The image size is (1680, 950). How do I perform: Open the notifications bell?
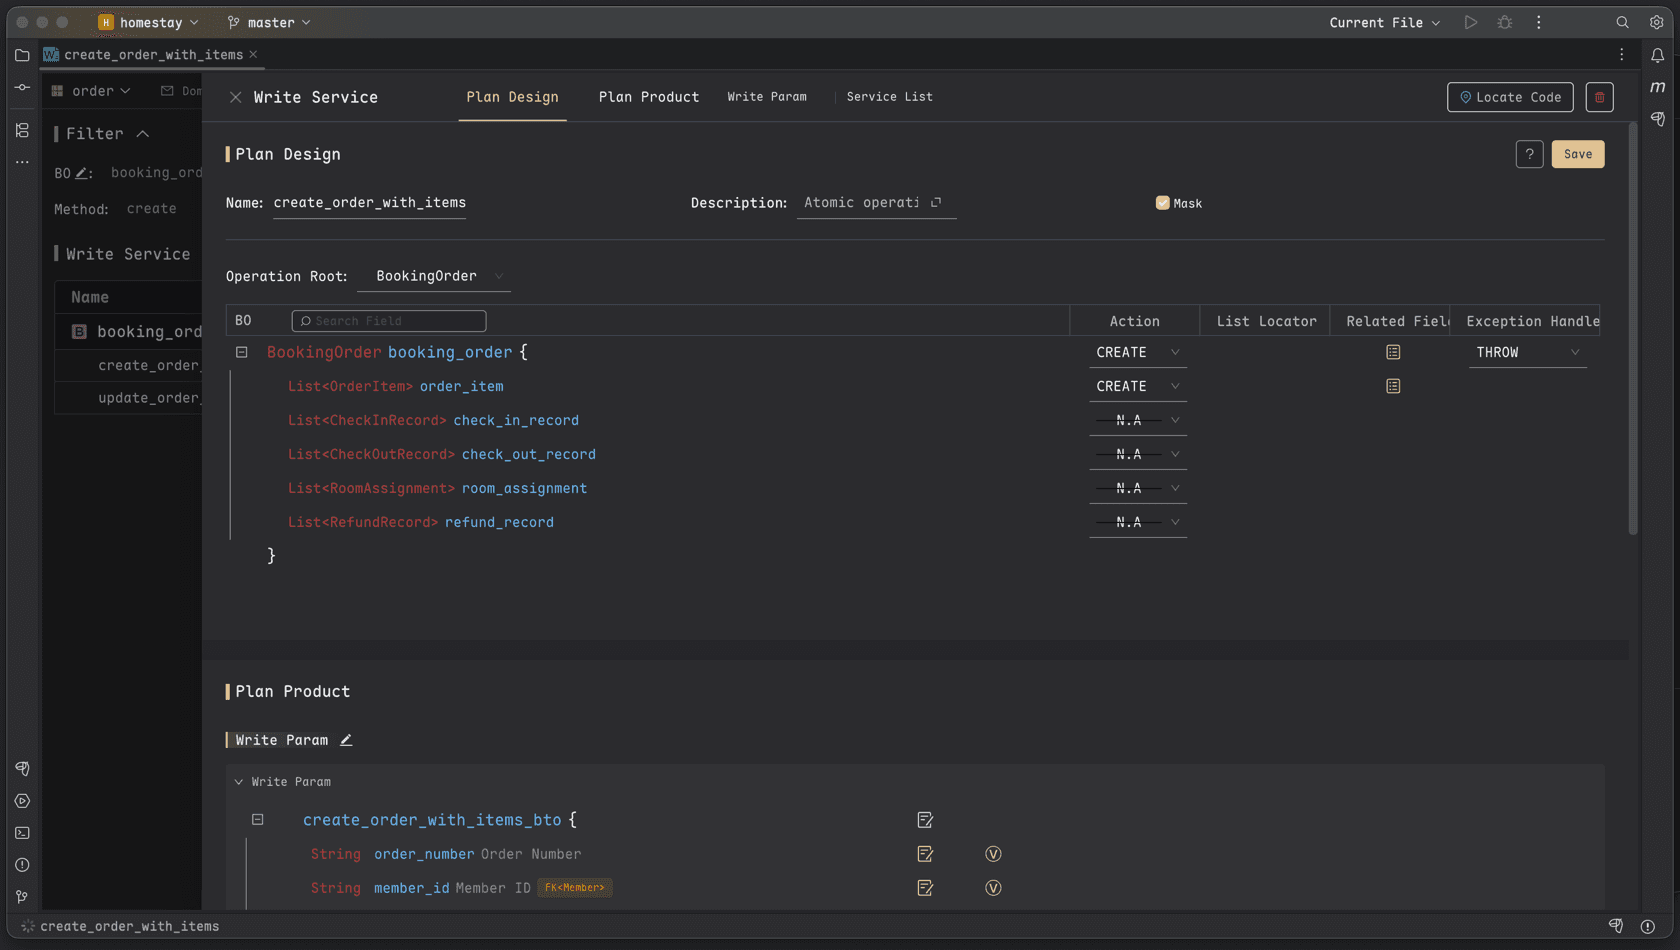click(x=1657, y=56)
